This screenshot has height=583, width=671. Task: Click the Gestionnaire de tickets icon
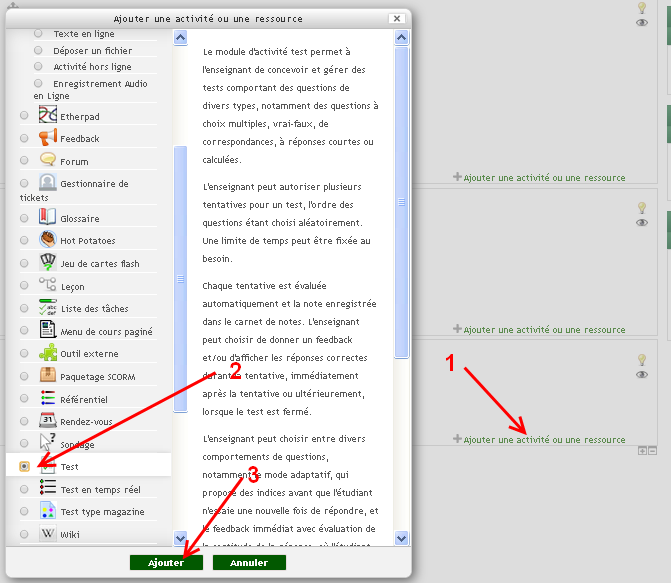point(48,182)
